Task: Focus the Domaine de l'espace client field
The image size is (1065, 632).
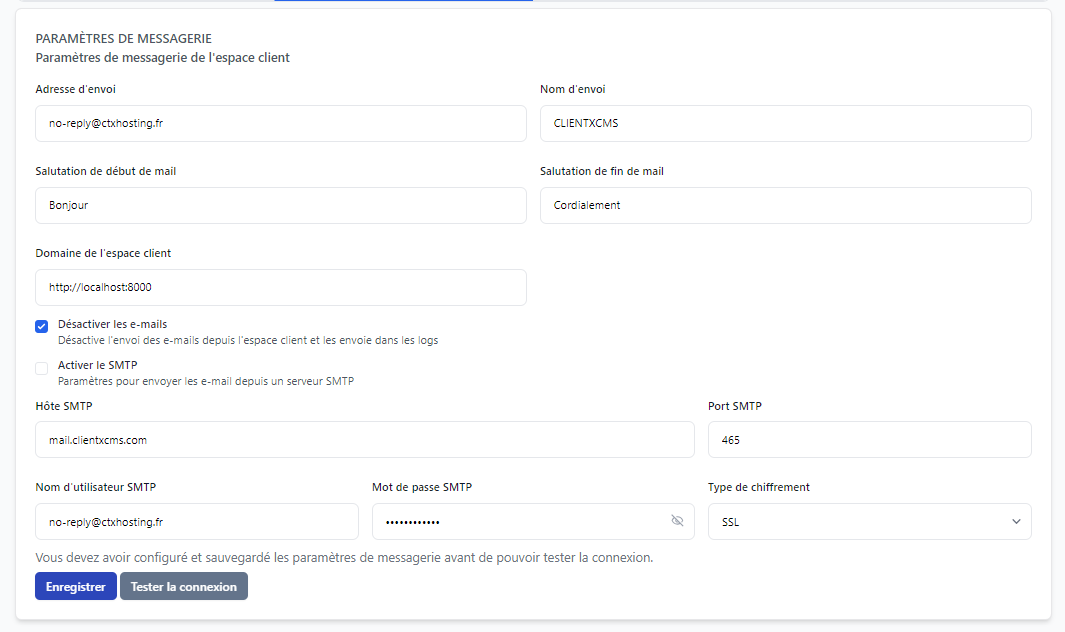Action: click(x=280, y=288)
